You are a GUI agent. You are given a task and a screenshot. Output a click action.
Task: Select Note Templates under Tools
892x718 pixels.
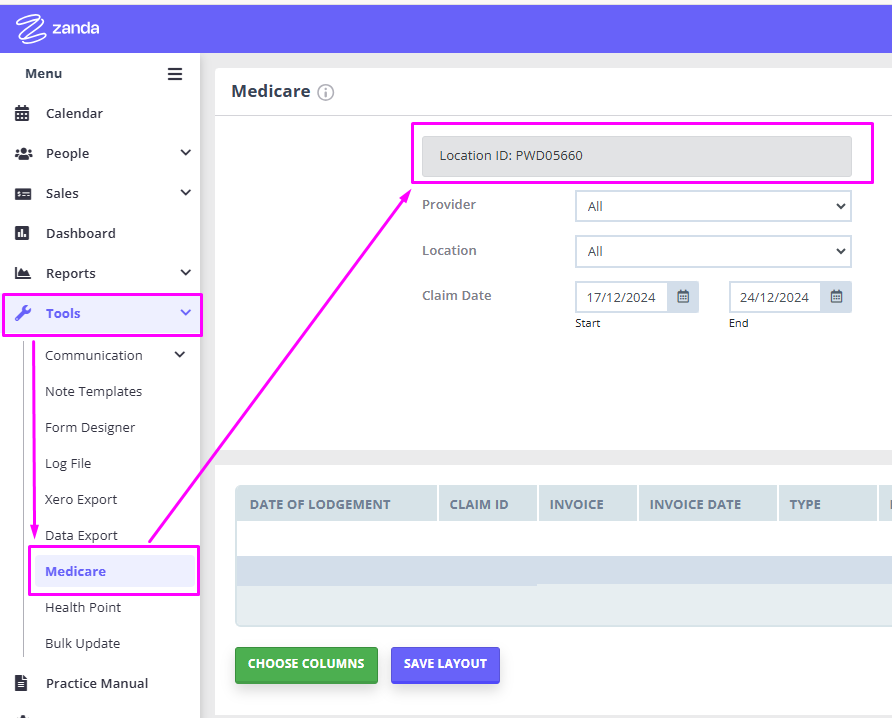(x=93, y=392)
